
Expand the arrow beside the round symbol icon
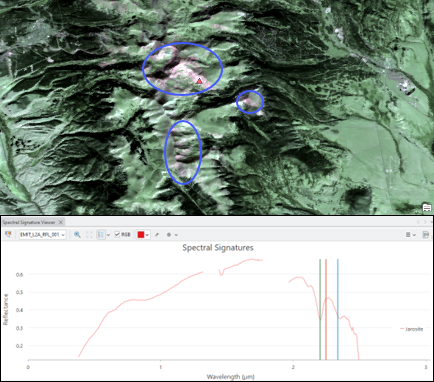coord(176,235)
